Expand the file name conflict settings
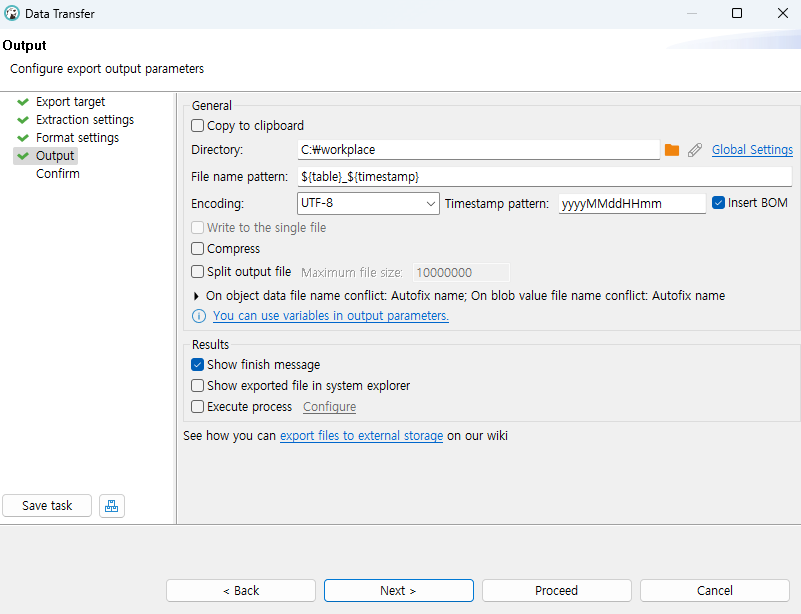 coord(196,296)
